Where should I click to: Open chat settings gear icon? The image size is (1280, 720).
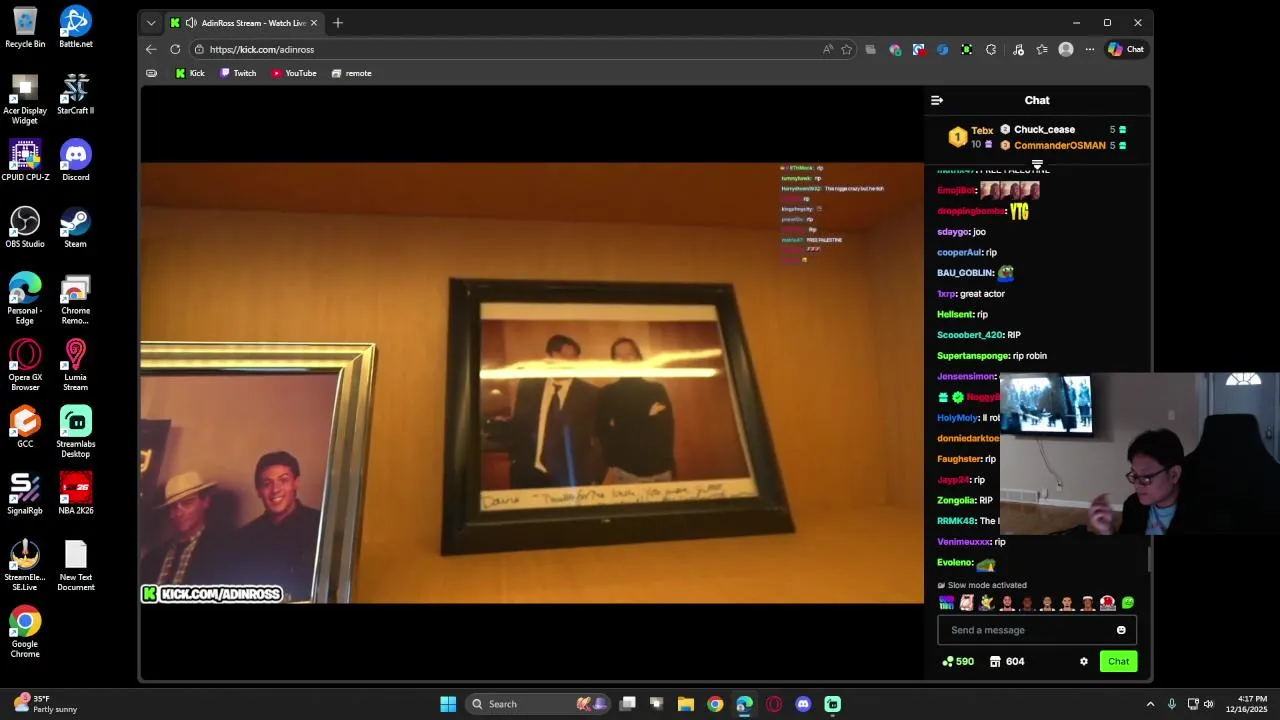click(x=1083, y=661)
